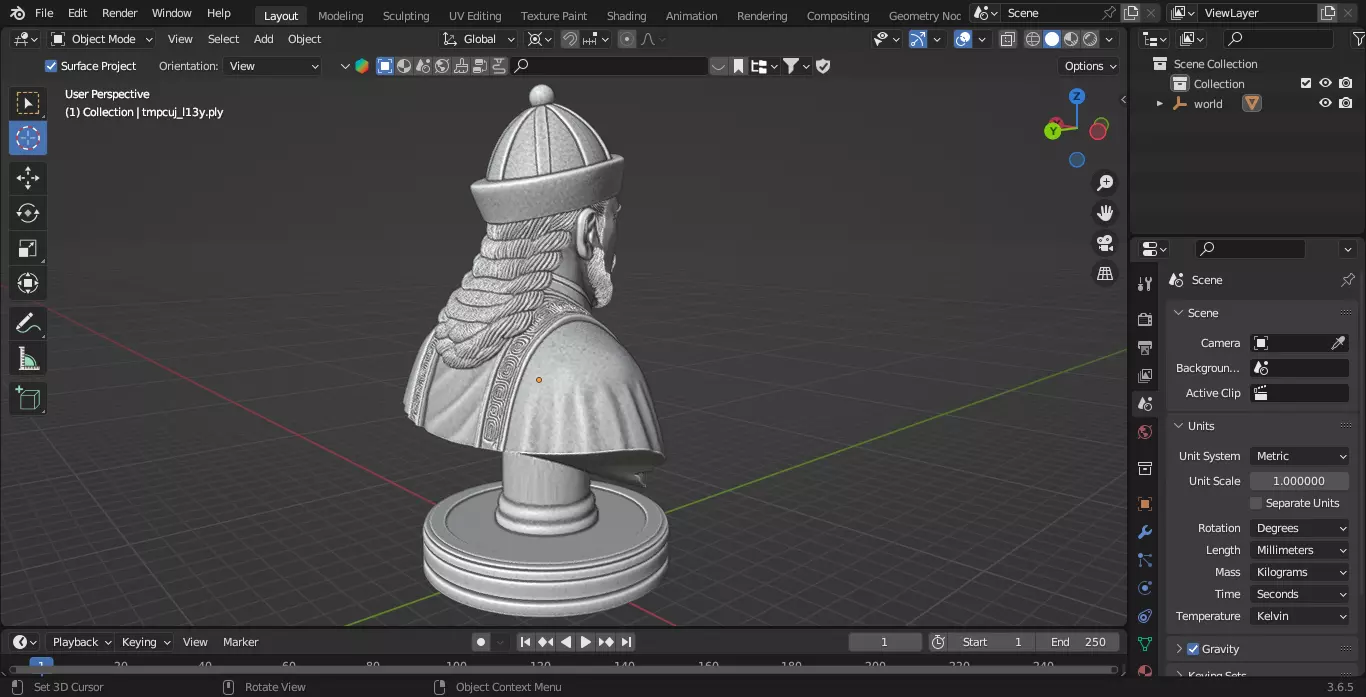Disable Collection in renders
The height and width of the screenshot is (697, 1366).
pos(1346,84)
